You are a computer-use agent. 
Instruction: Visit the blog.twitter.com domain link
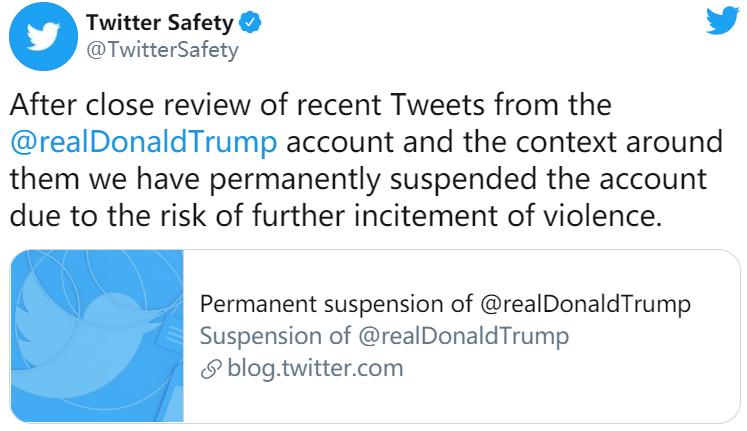point(315,369)
